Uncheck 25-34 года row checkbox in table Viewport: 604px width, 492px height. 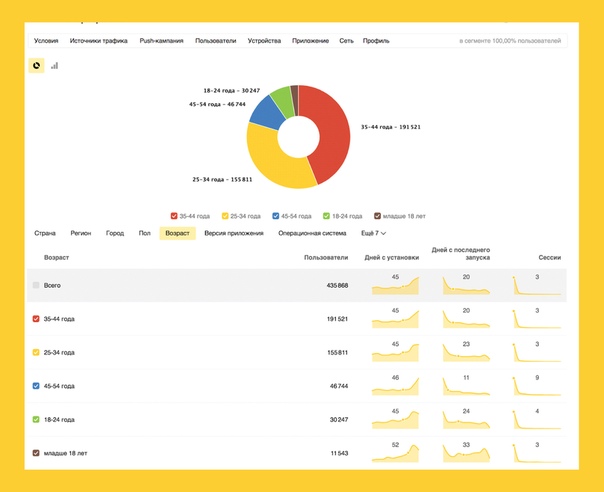(x=36, y=352)
